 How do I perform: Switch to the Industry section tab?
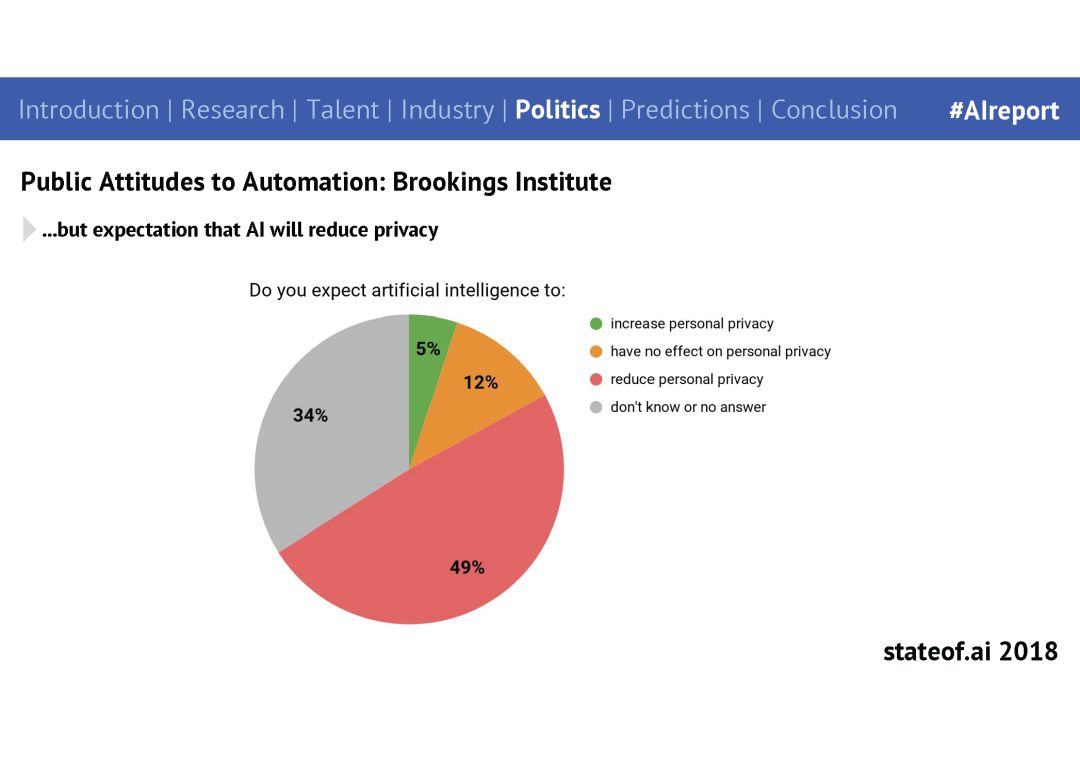click(448, 110)
